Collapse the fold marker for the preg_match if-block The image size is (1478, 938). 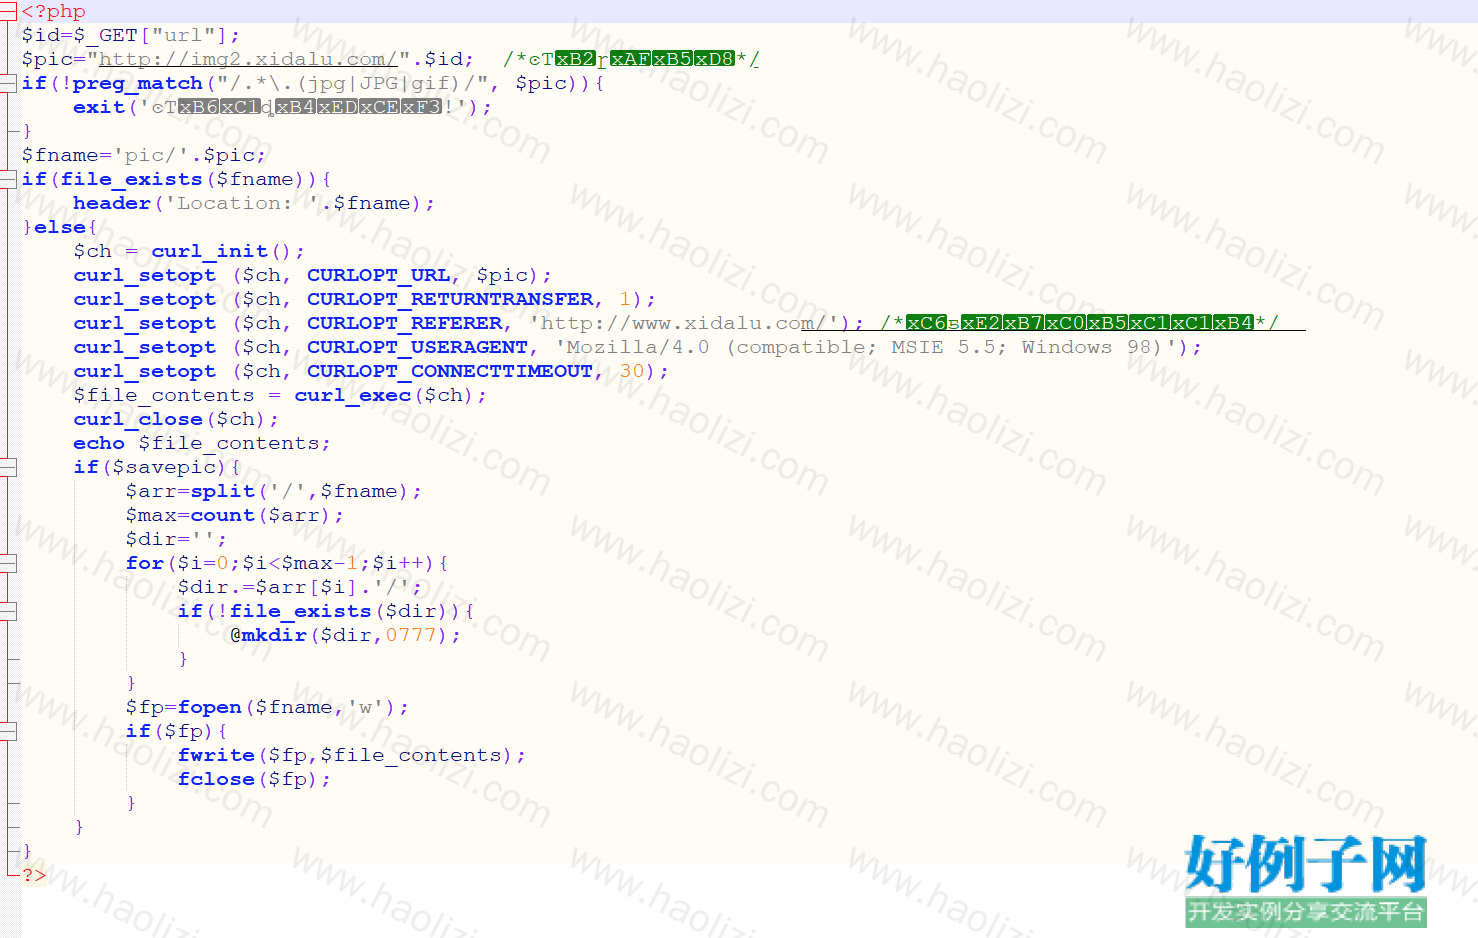click(x=8, y=83)
